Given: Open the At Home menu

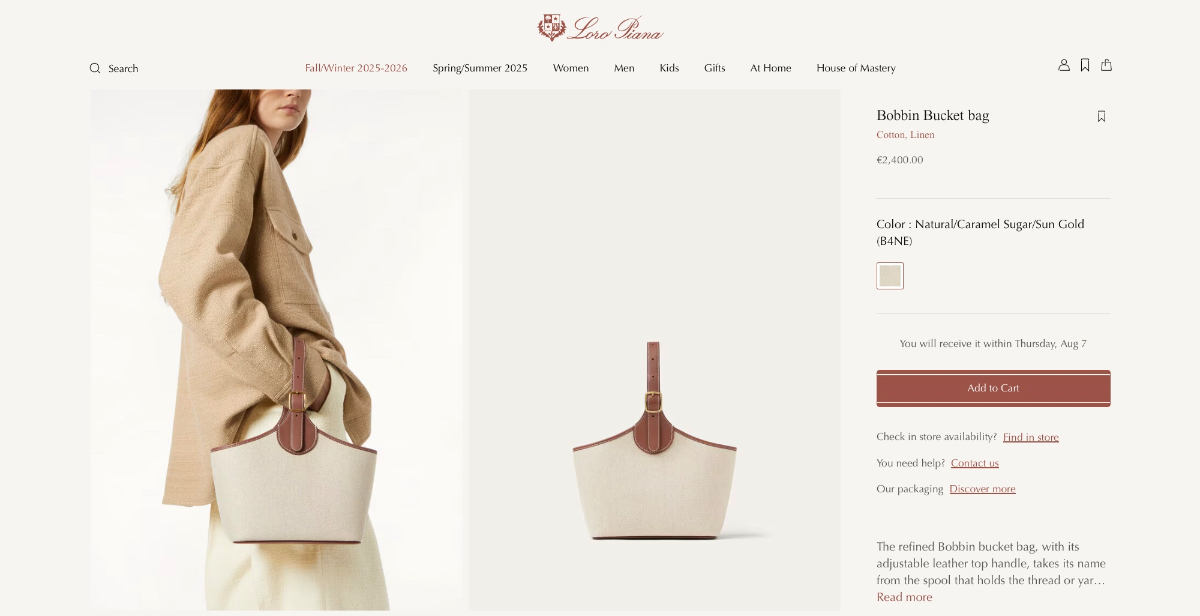Looking at the screenshot, I should point(771,68).
